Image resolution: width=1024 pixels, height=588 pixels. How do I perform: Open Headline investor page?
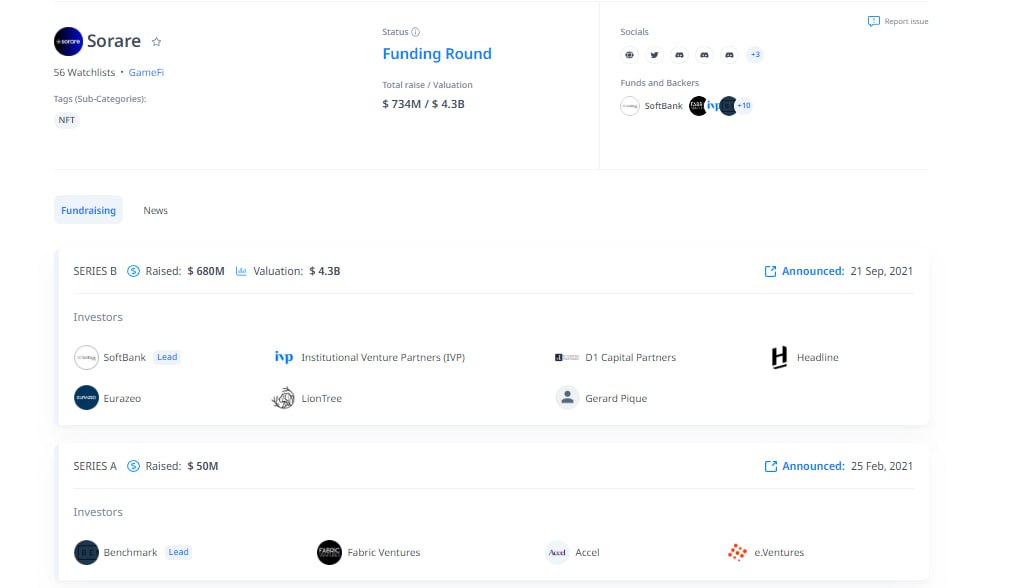coord(818,357)
